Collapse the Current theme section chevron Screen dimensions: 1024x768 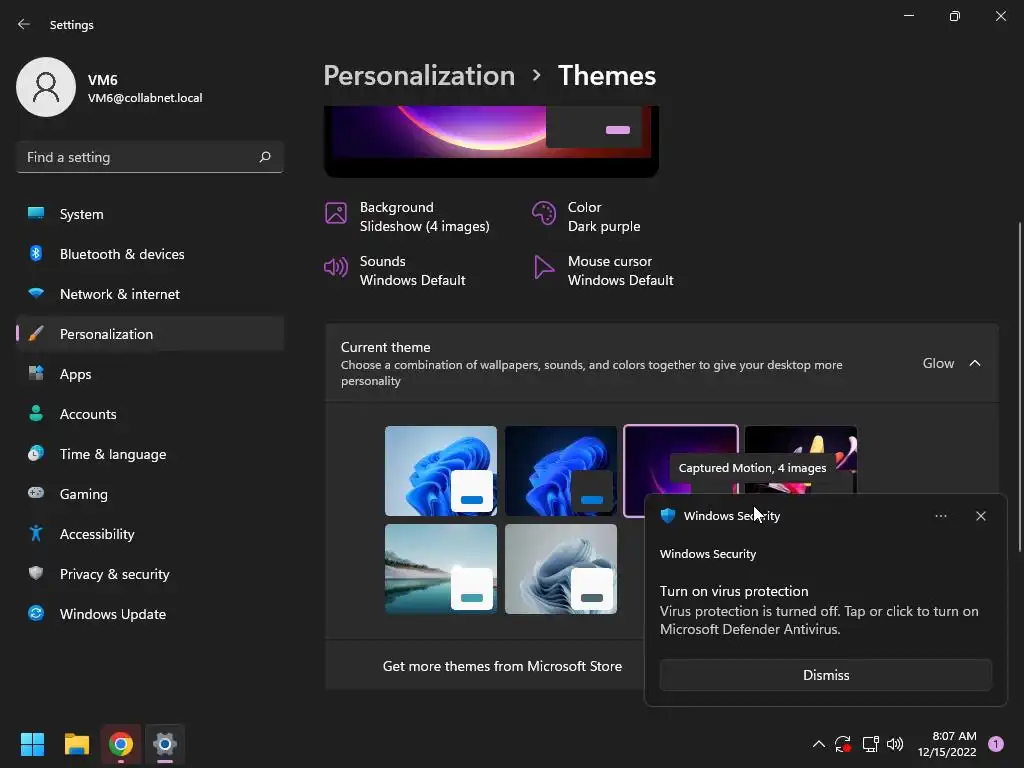974,363
